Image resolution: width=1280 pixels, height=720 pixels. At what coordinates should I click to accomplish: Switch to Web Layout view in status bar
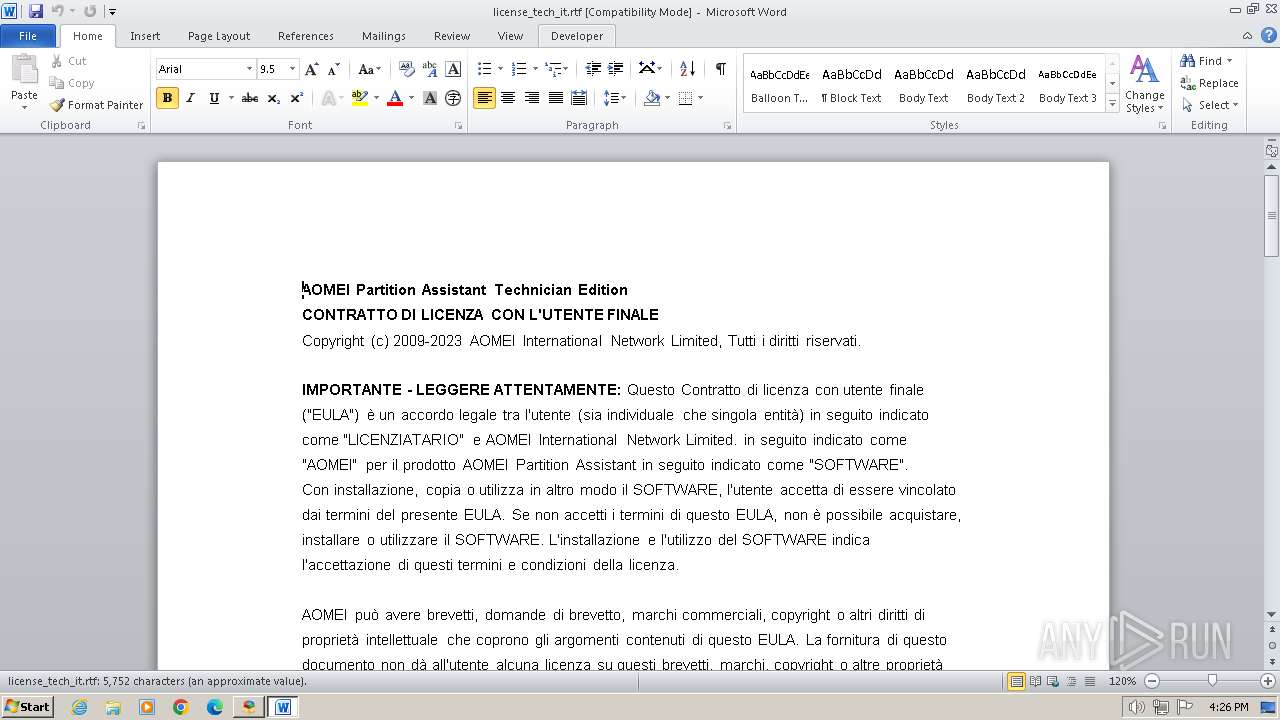point(1053,681)
